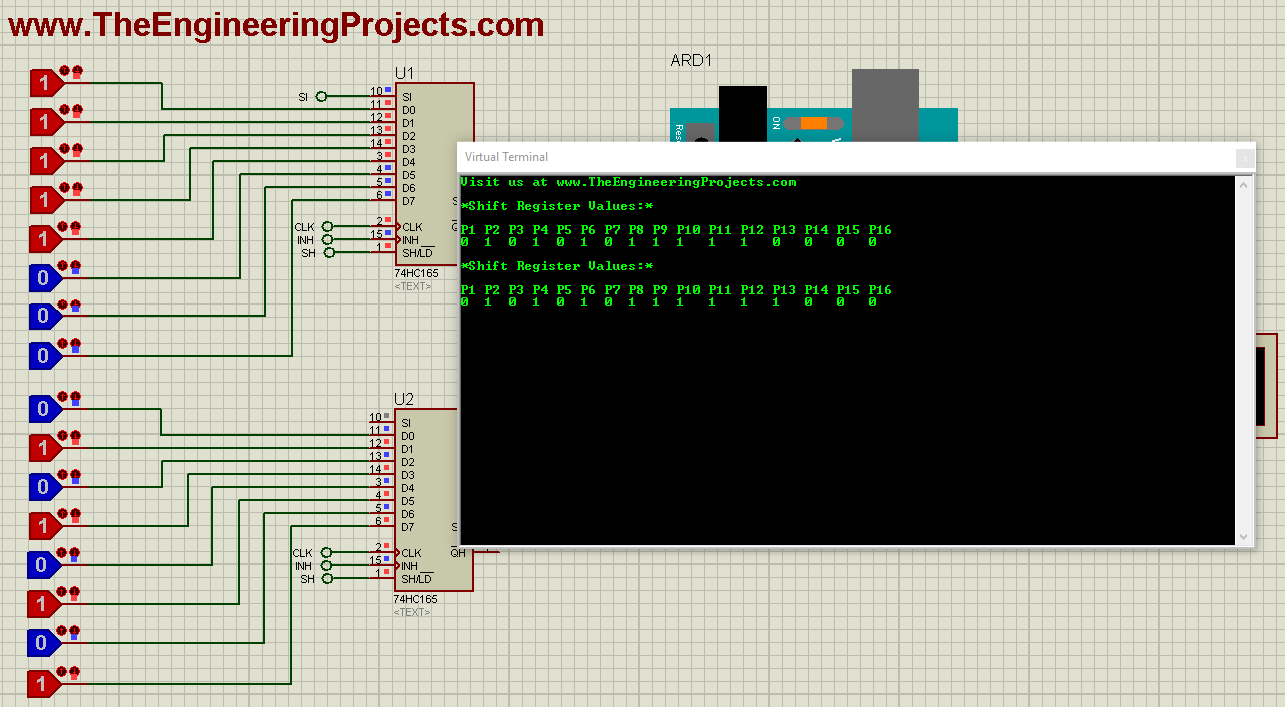This screenshot has height=707, width=1285.
Task: Click the scroll-down arrow on the terminal scrollbar
Action: tap(1243, 538)
